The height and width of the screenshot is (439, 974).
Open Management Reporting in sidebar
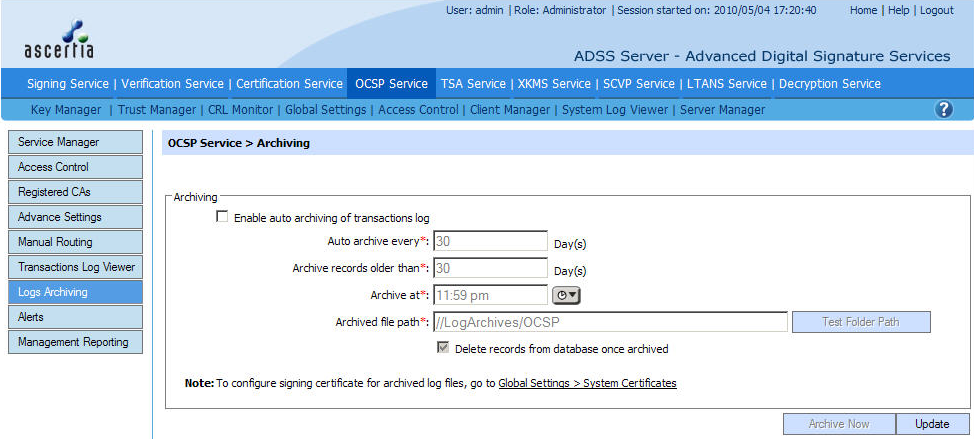tap(73, 342)
